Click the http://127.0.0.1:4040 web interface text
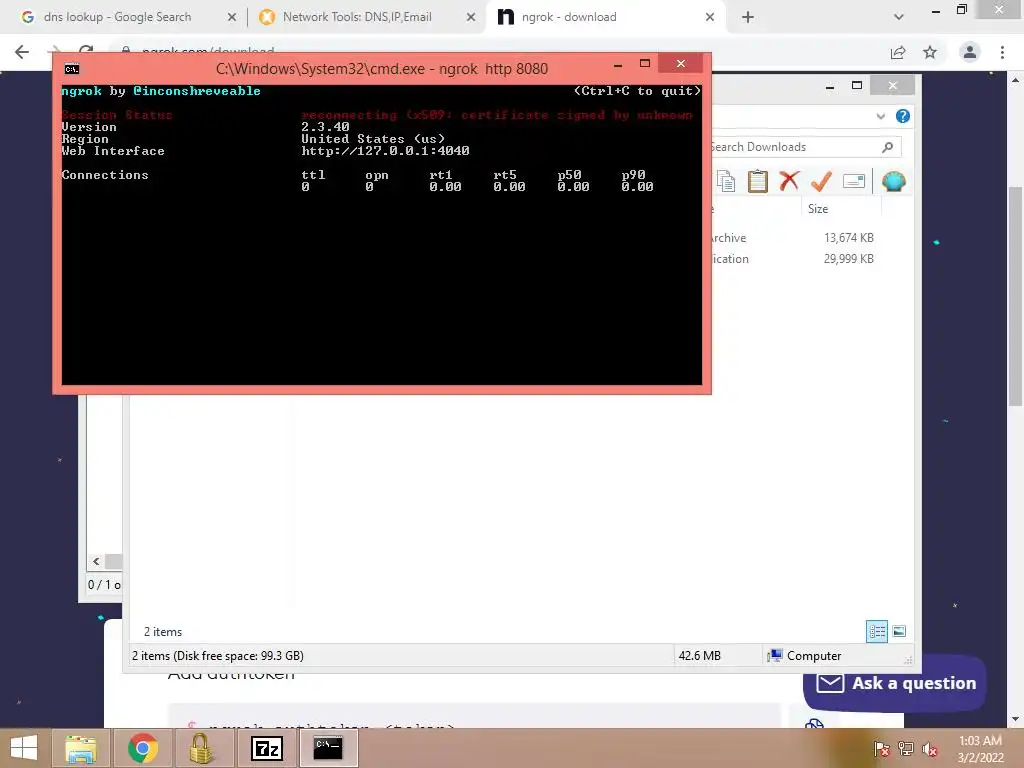1024x768 pixels. coord(385,151)
